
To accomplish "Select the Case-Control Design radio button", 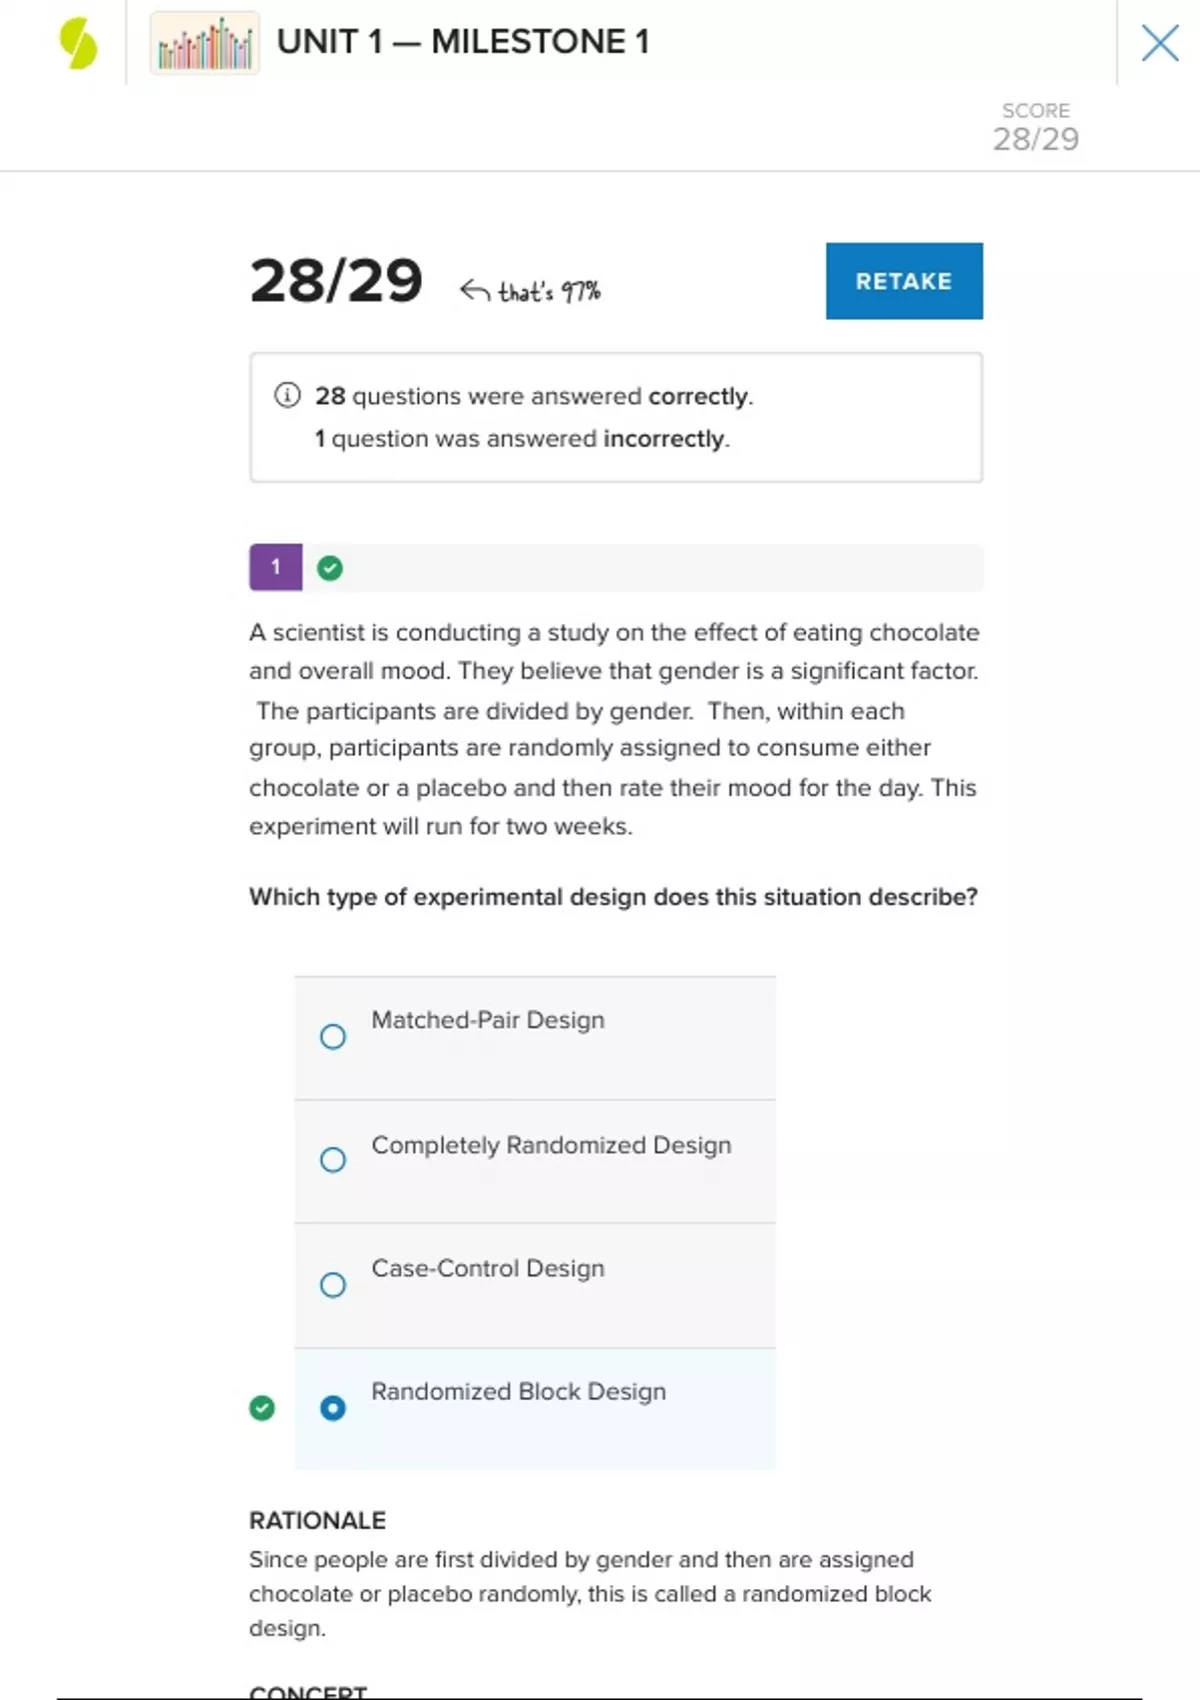I will pos(333,1284).
